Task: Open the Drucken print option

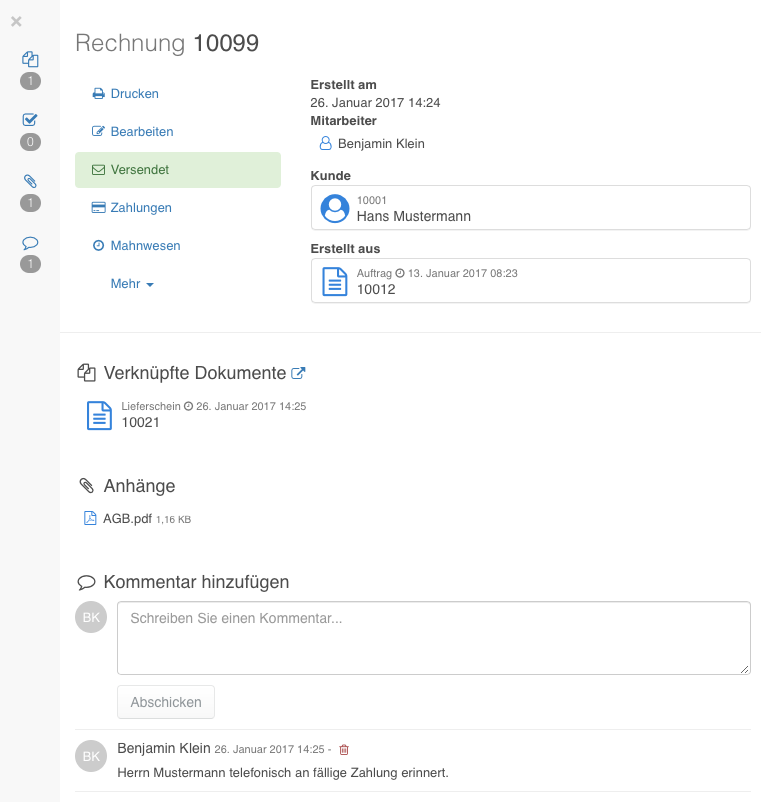Action: 125,94
